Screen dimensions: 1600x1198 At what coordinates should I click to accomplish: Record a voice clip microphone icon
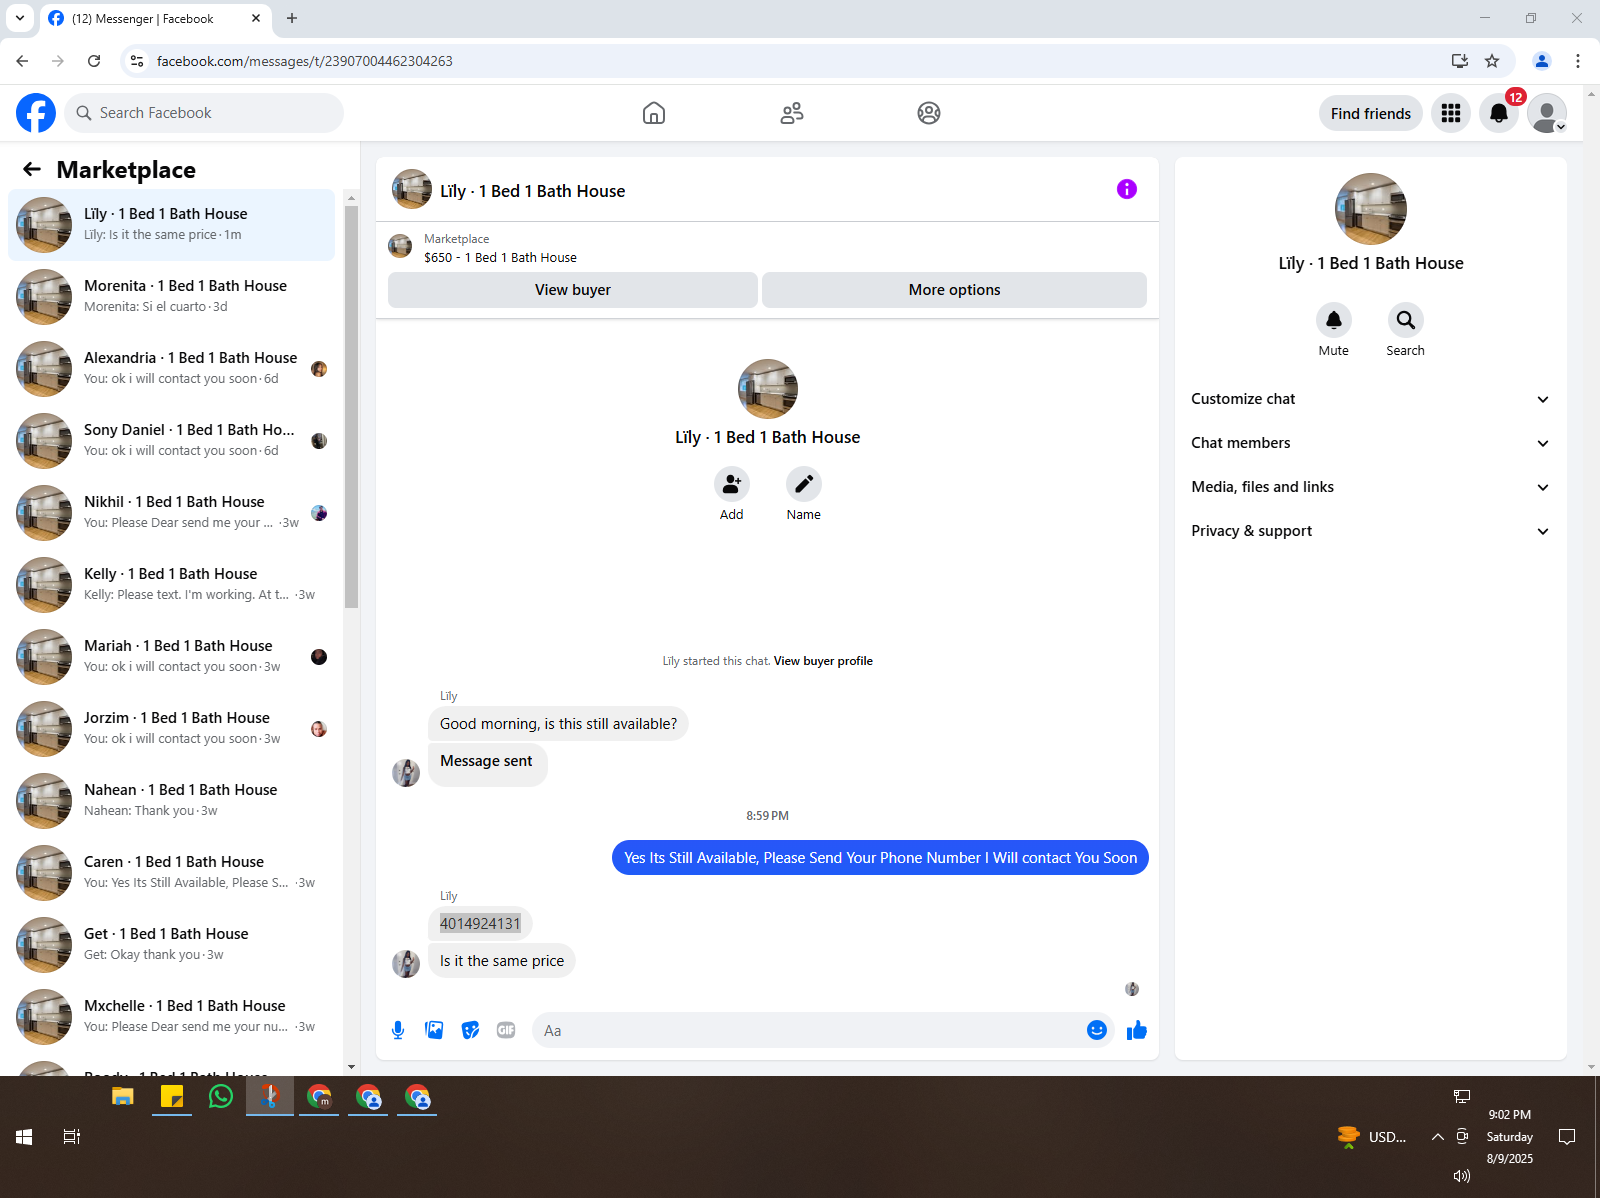(x=398, y=1030)
